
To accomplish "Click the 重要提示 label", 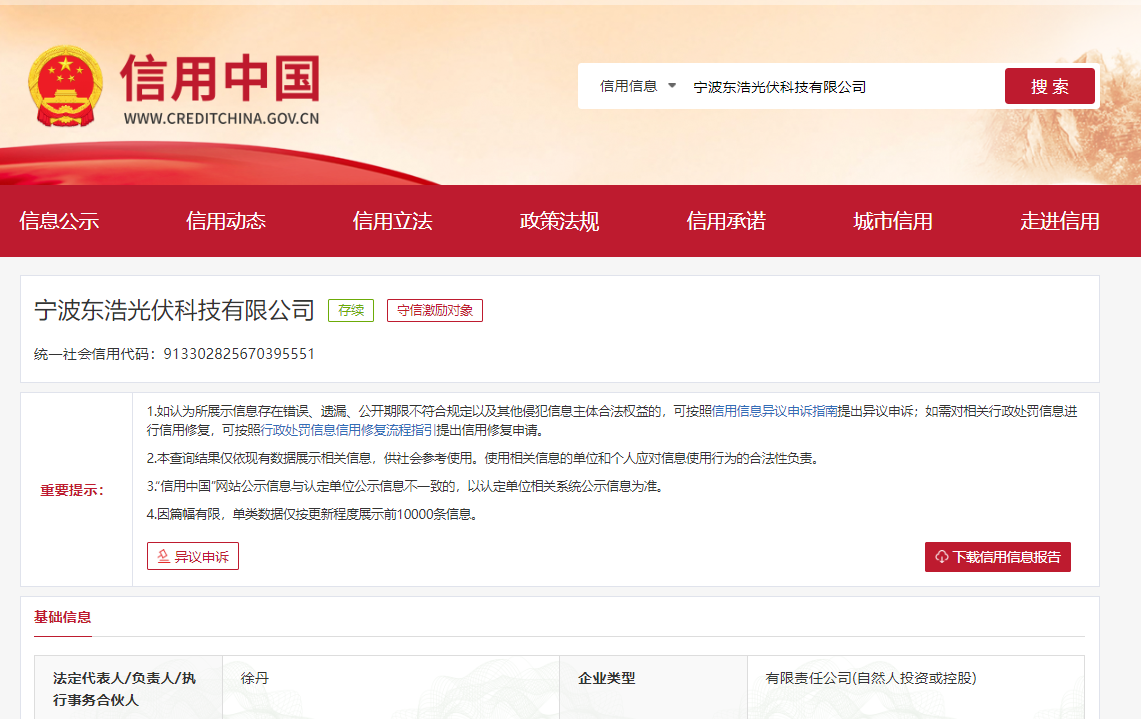I will pyautogui.click(x=72, y=490).
